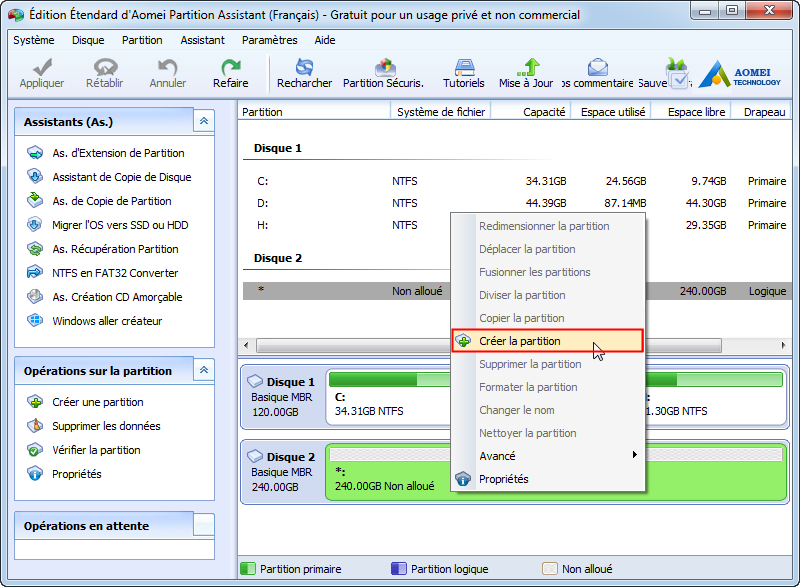This screenshot has width=800, height=587.
Task: Click the Annuler undo arrow icon
Action: (x=168, y=67)
